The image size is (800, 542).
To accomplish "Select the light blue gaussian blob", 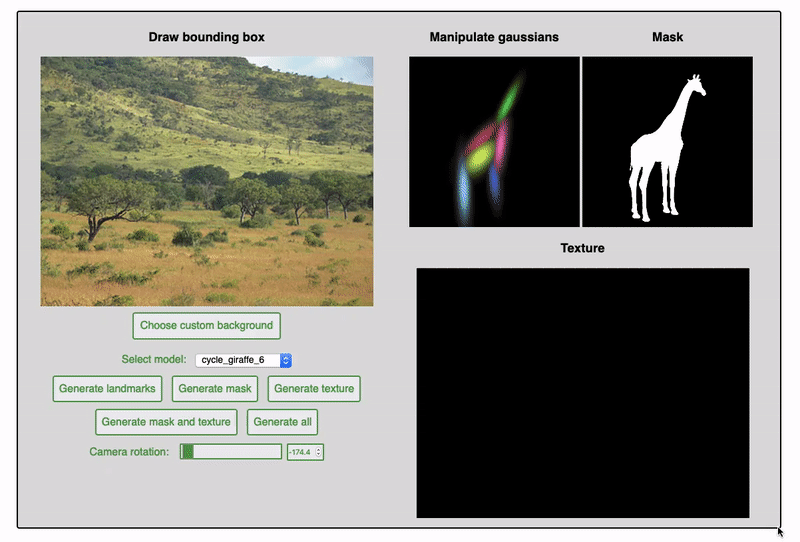I will (x=464, y=190).
